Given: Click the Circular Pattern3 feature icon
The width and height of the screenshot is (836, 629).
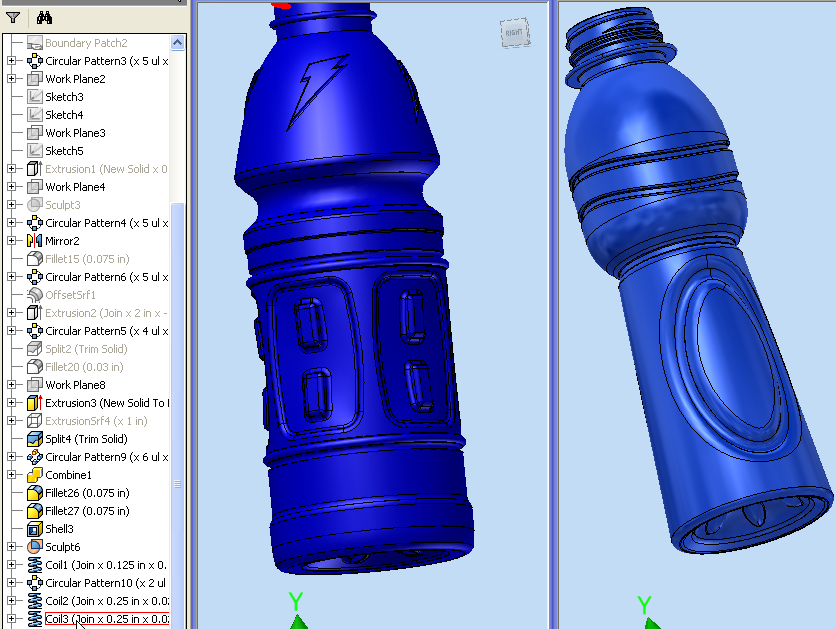Looking at the screenshot, I should click(x=35, y=61).
